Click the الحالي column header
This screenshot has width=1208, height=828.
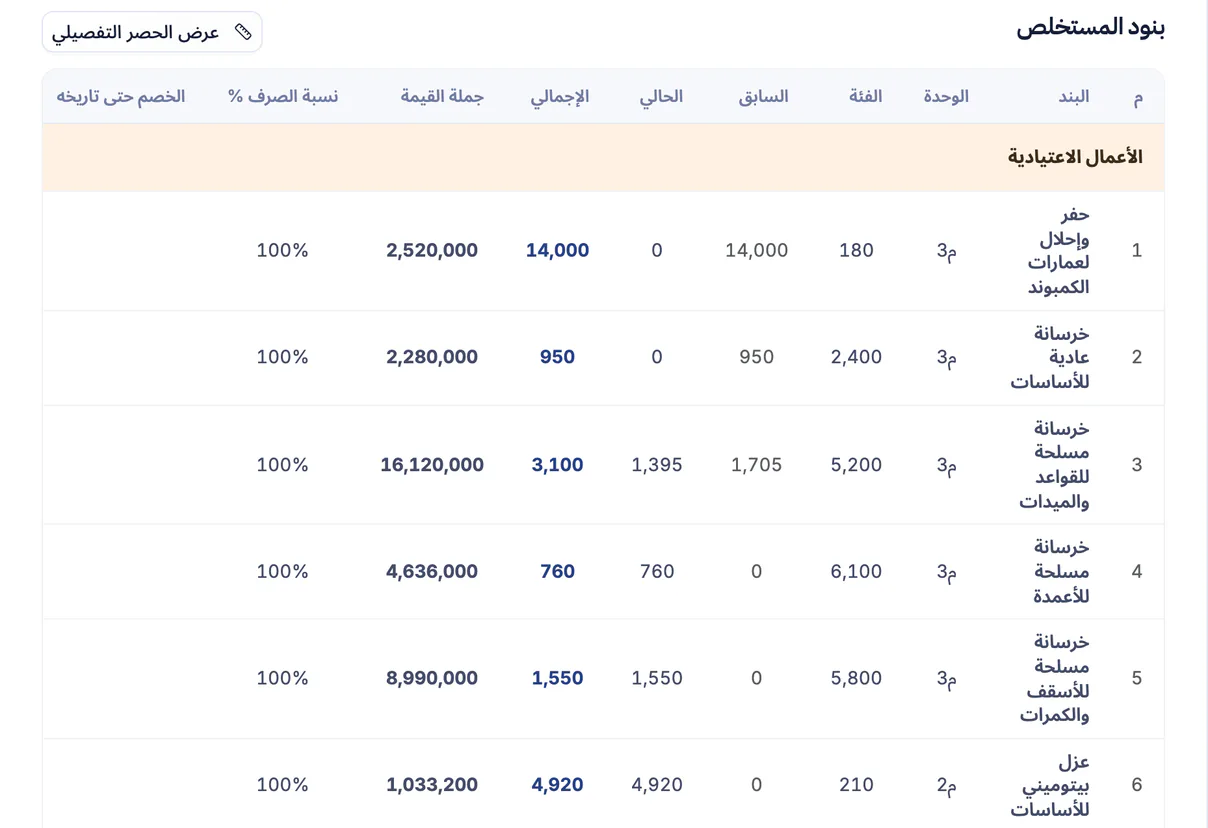pos(661,96)
